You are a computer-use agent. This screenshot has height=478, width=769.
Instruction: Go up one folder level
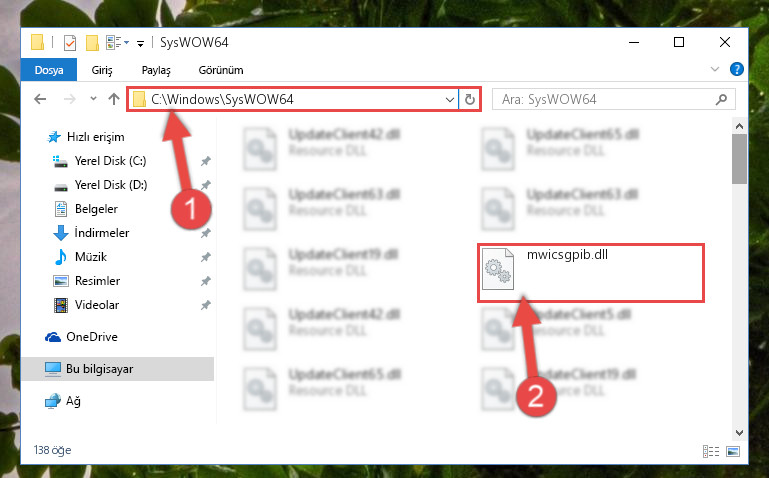point(114,100)
